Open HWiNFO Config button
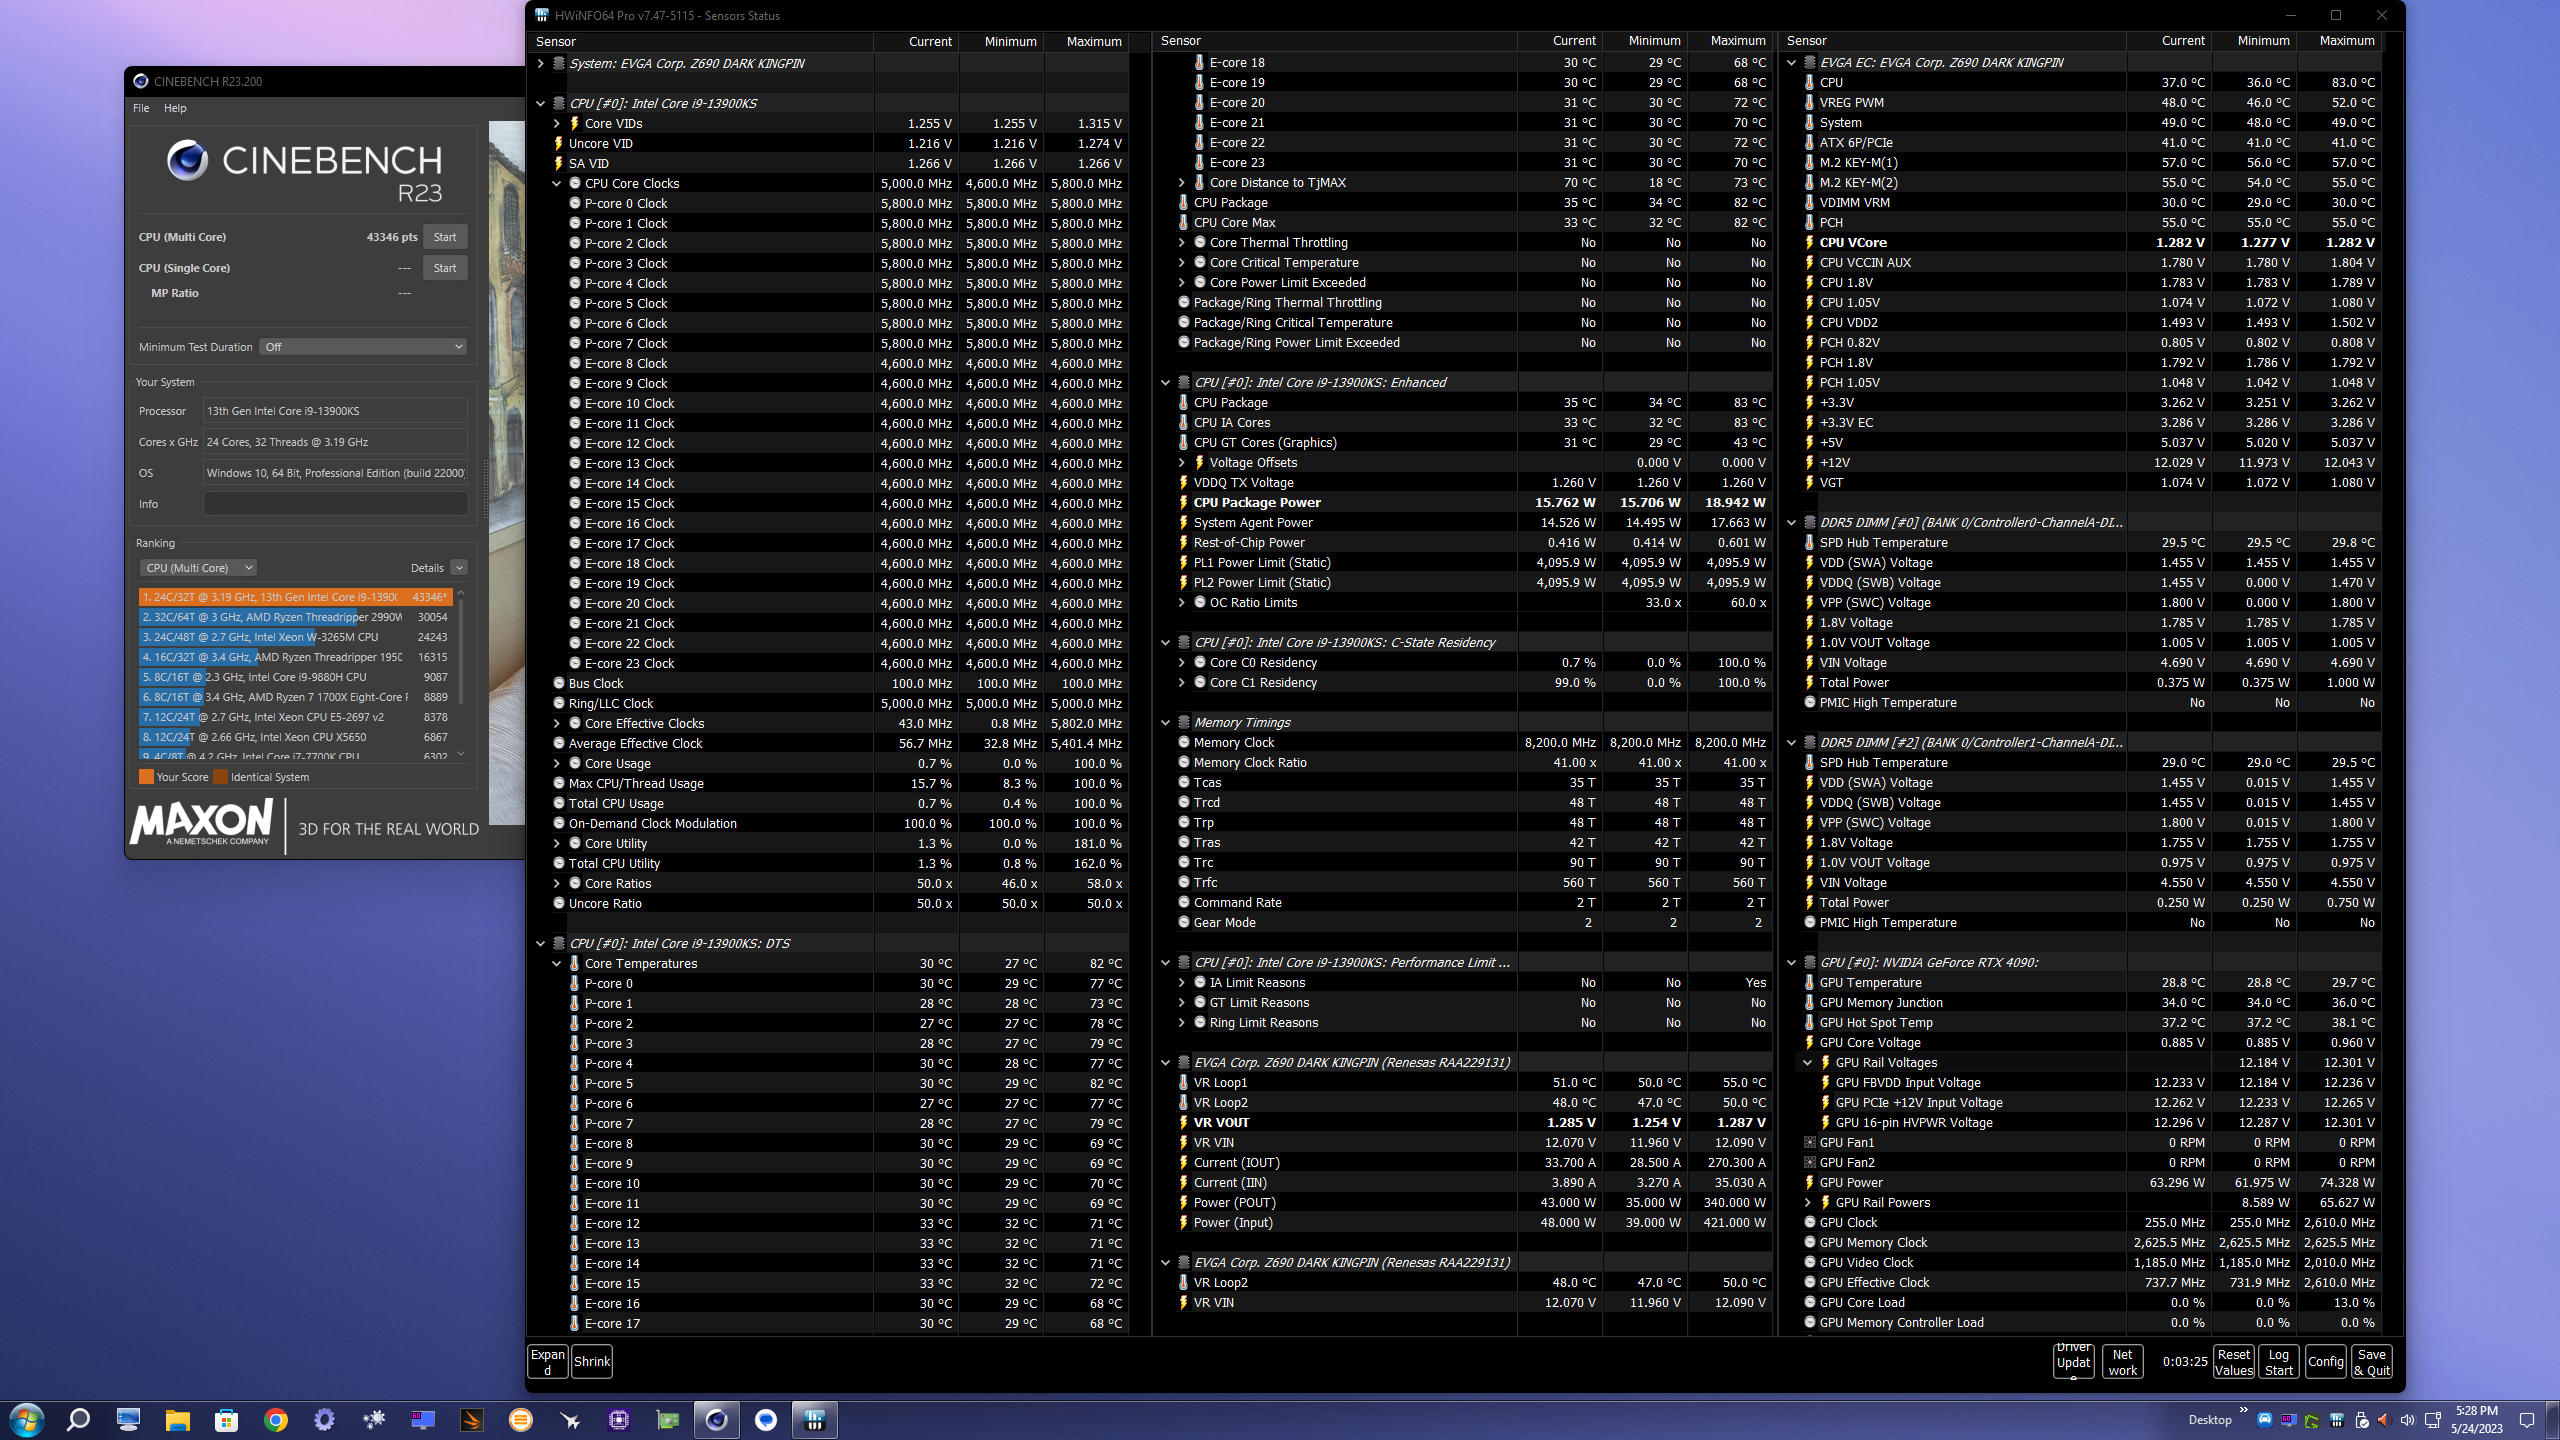The image size is (2560, 1440). 2326,1361
